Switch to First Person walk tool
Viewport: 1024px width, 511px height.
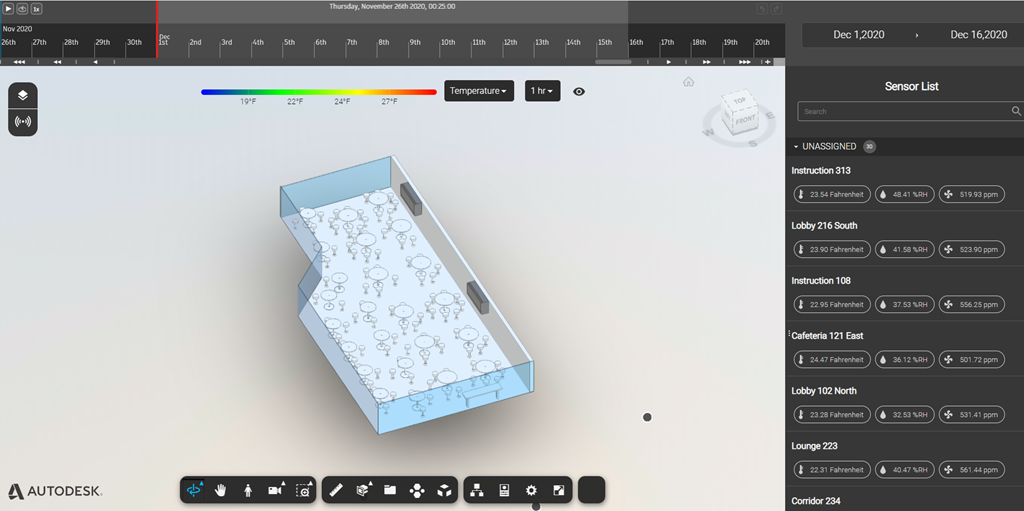coord(247,490)
